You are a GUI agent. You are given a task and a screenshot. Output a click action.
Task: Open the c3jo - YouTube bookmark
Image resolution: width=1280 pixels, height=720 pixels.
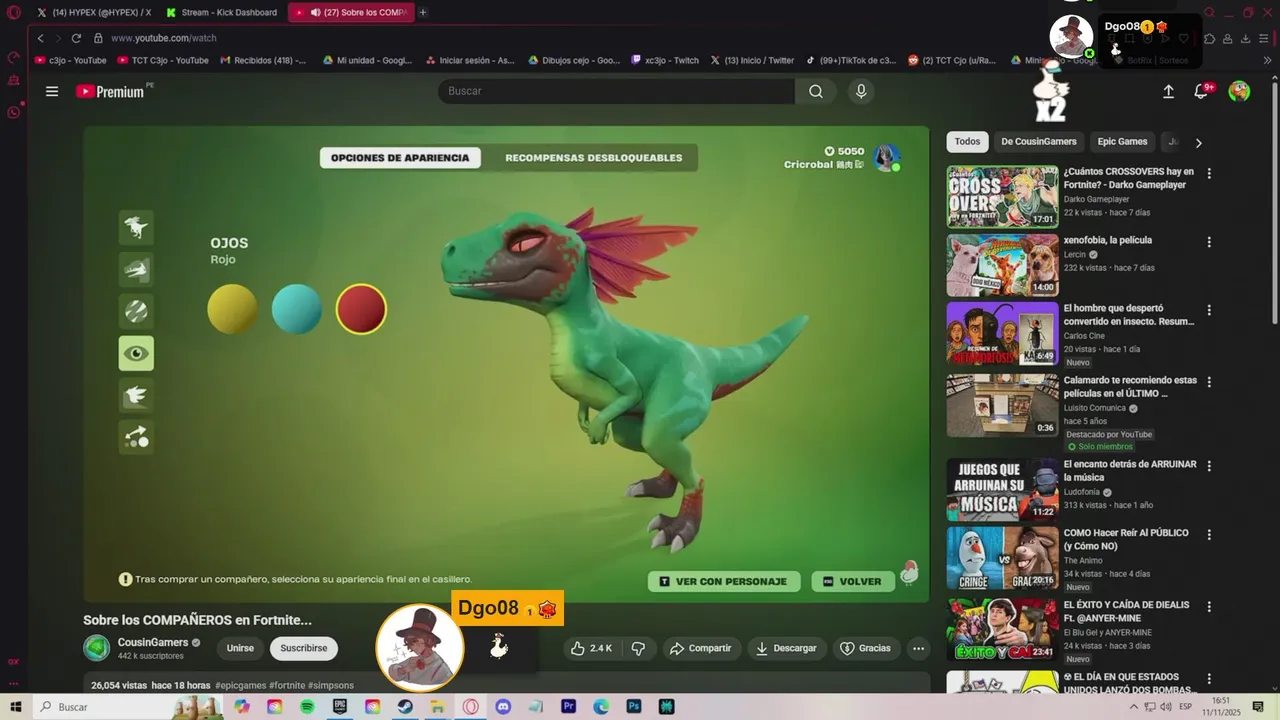point(70,60)
